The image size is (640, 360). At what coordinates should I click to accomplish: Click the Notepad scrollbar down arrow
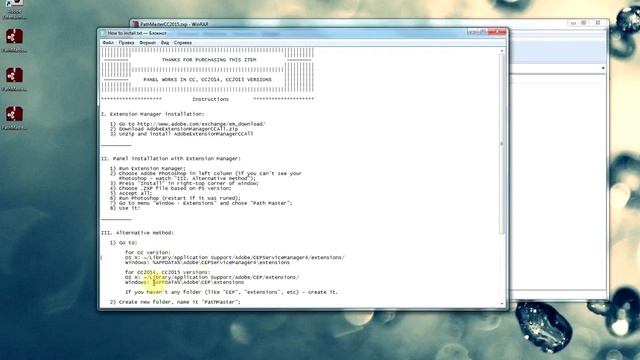502,304
